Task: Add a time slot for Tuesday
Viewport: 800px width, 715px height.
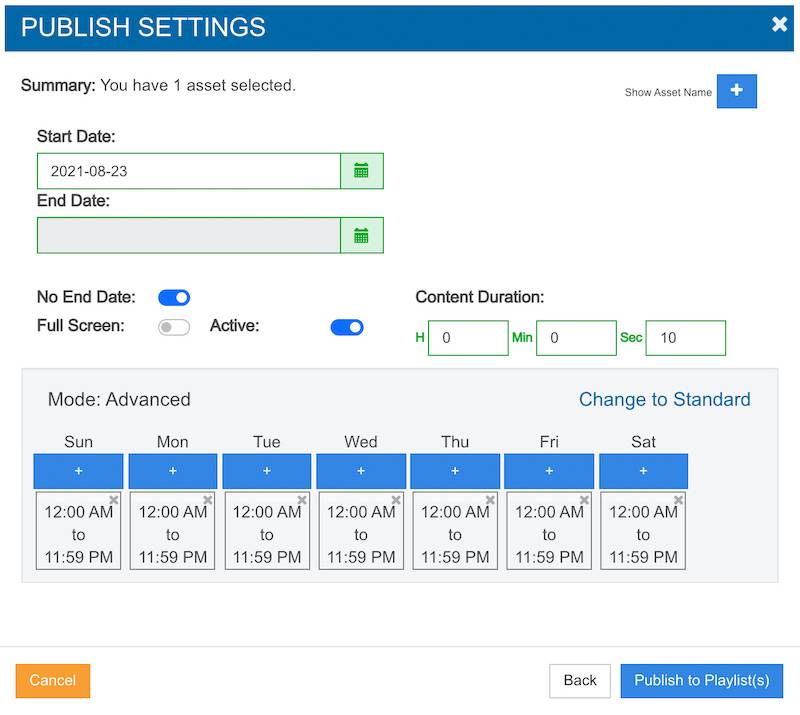Action: click(x=267, y=470)
